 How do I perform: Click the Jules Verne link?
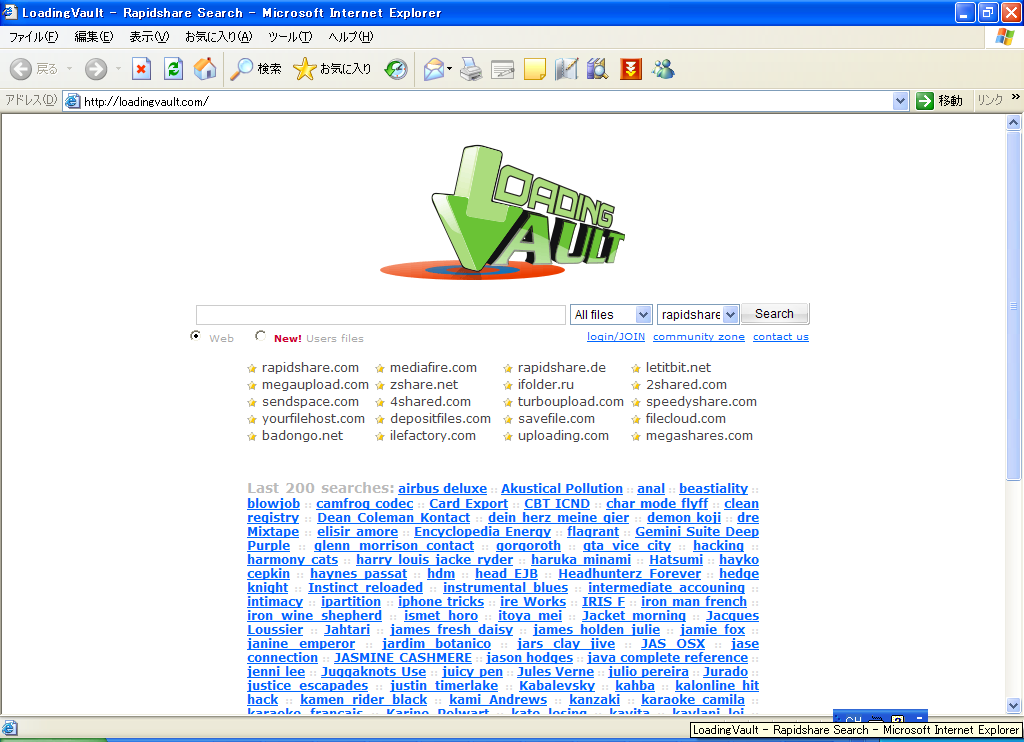555,671
